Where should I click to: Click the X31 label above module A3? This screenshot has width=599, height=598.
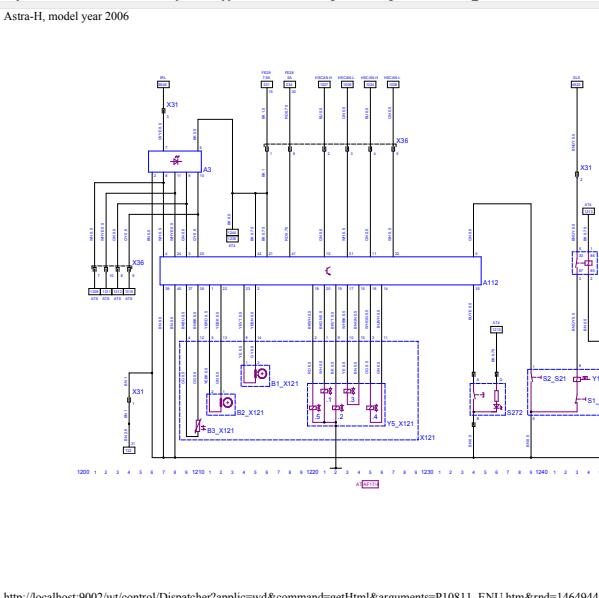click(x=172, y=105)
